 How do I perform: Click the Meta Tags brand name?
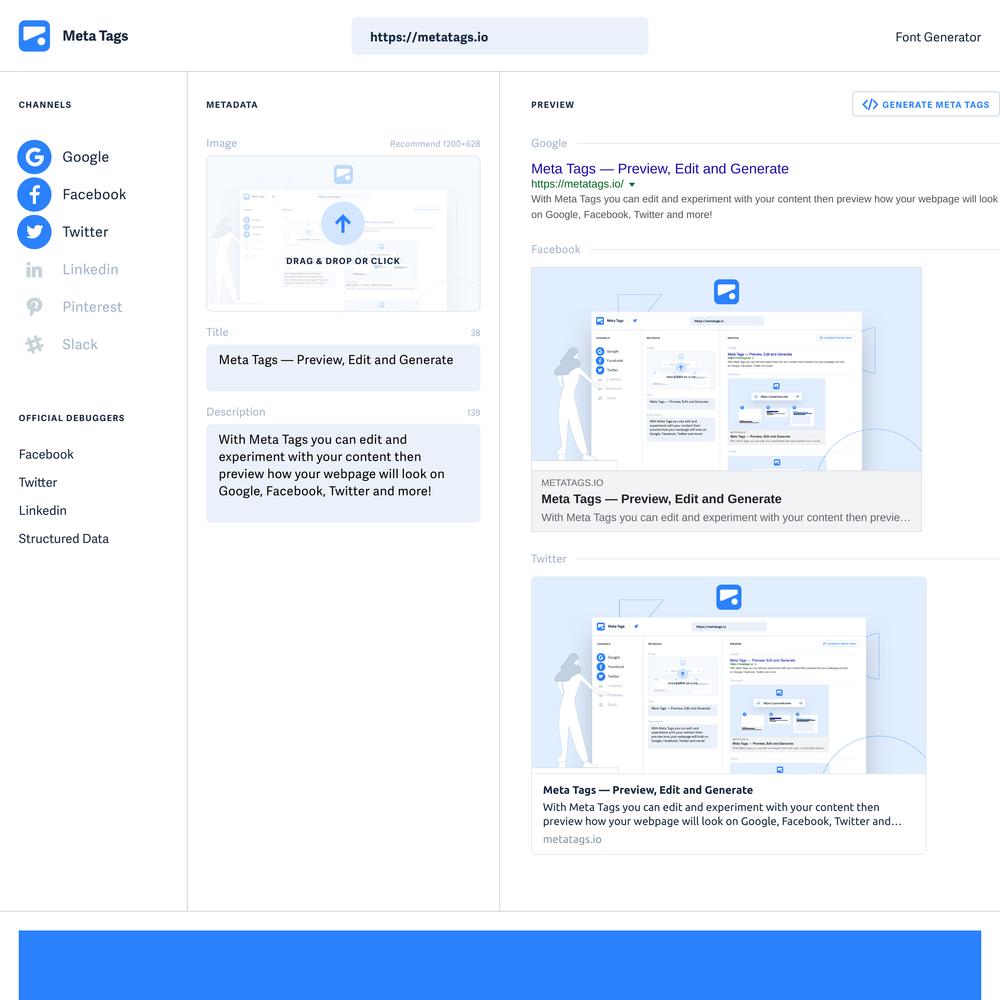(x=95, y=36)
